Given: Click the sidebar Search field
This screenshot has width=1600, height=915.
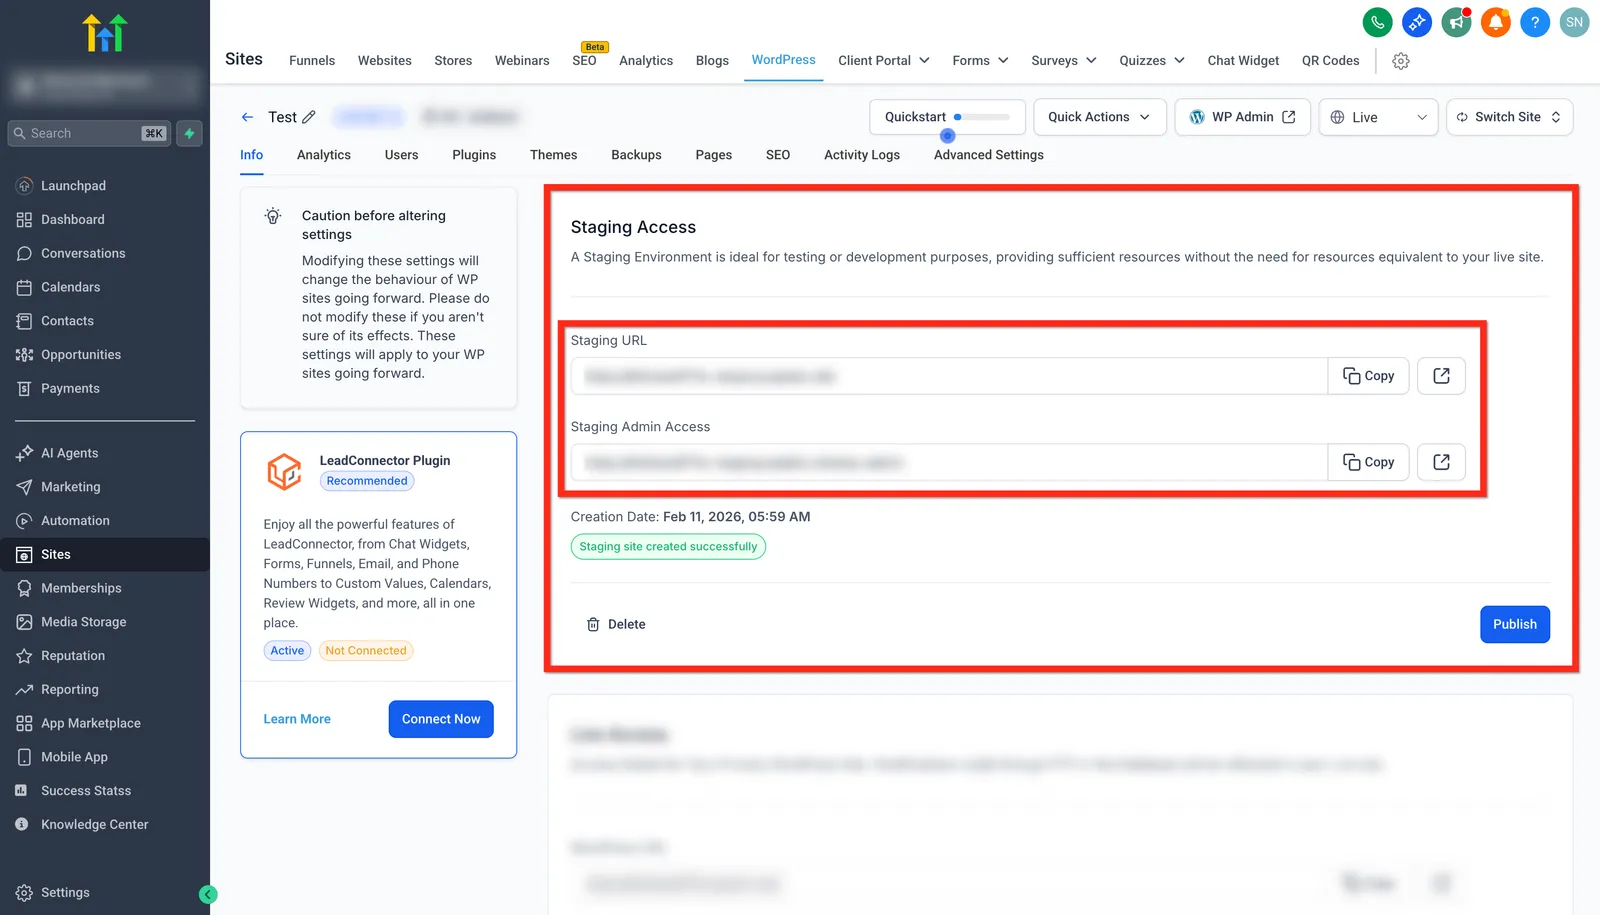Looking at the screenshot, I should pyautogui.click(x=89, y=133).
